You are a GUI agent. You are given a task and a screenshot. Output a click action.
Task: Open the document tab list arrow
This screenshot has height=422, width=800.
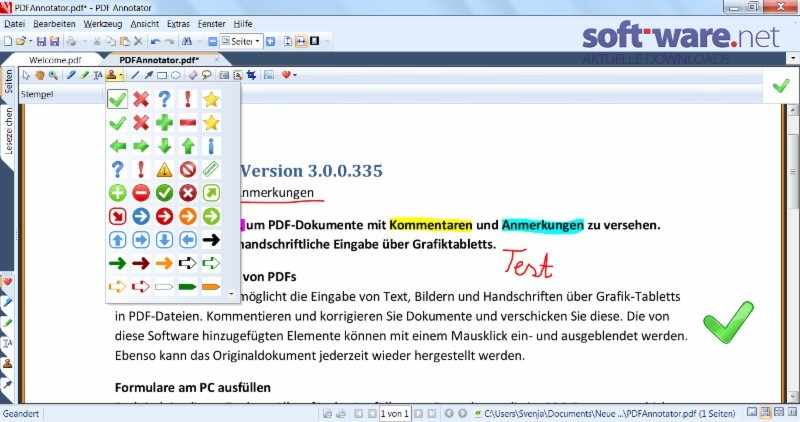(x=792, y=59)
